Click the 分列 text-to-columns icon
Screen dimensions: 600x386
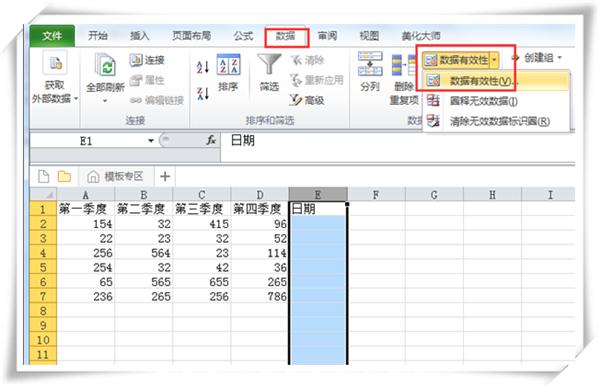pyautogui.click(x=370, y=64)
